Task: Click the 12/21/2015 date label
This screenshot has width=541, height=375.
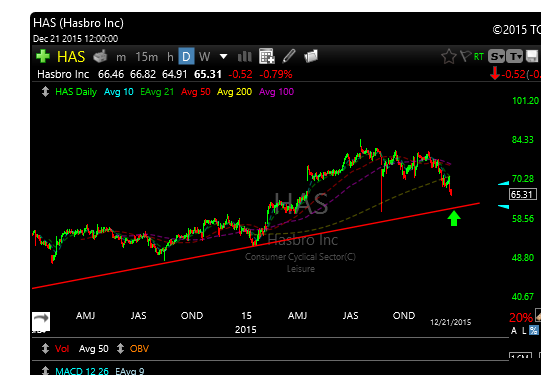Action: tap(450, 322)
